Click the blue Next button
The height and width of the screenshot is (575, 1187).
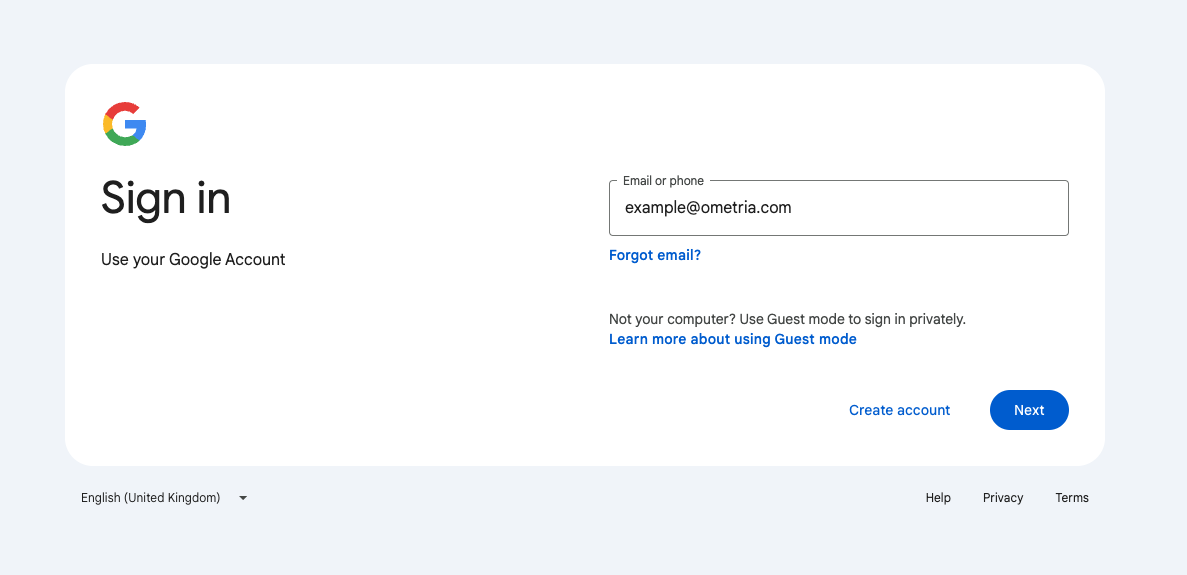1030,410
